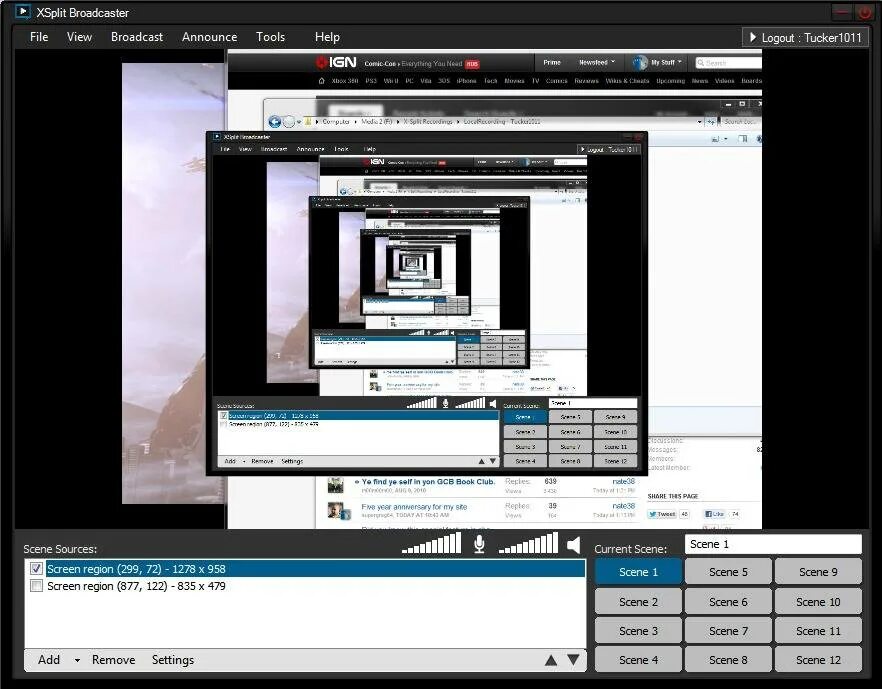
Task: Open the View menu
Action: pos(79,37)
